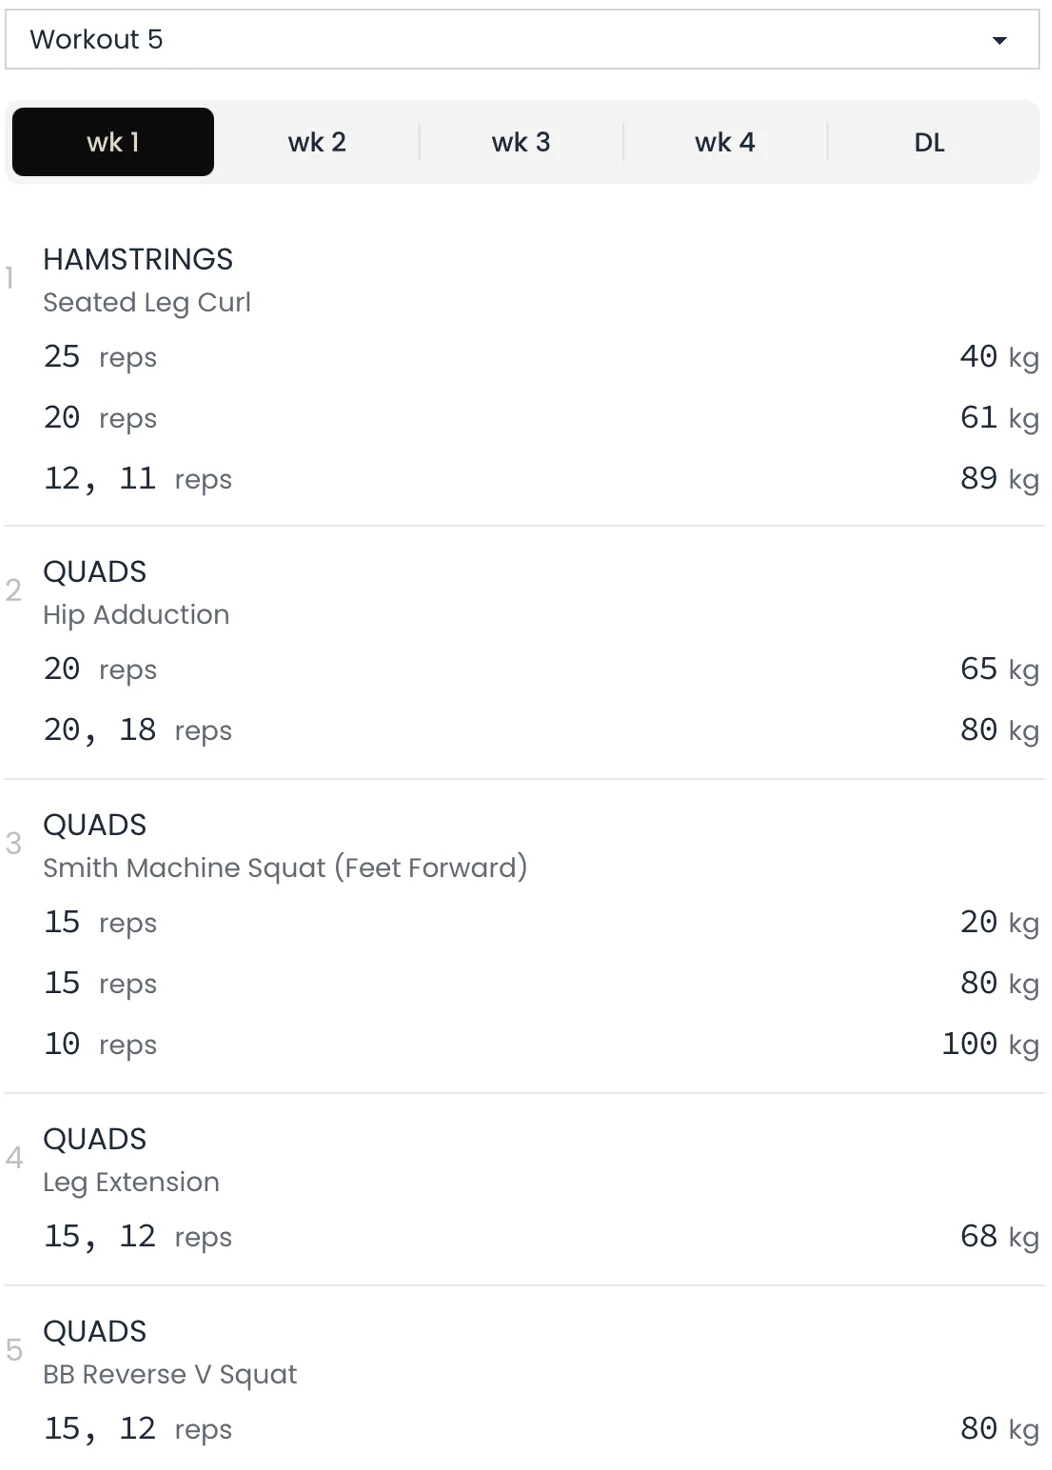Click the 89 kg weight value

tap(998, 478)
